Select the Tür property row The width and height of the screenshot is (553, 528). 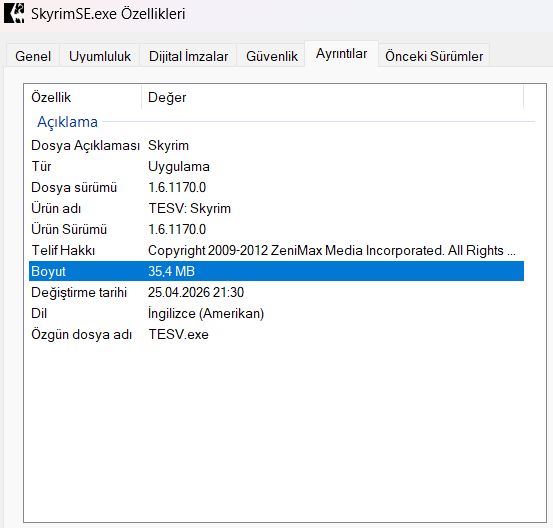point(276,166)
